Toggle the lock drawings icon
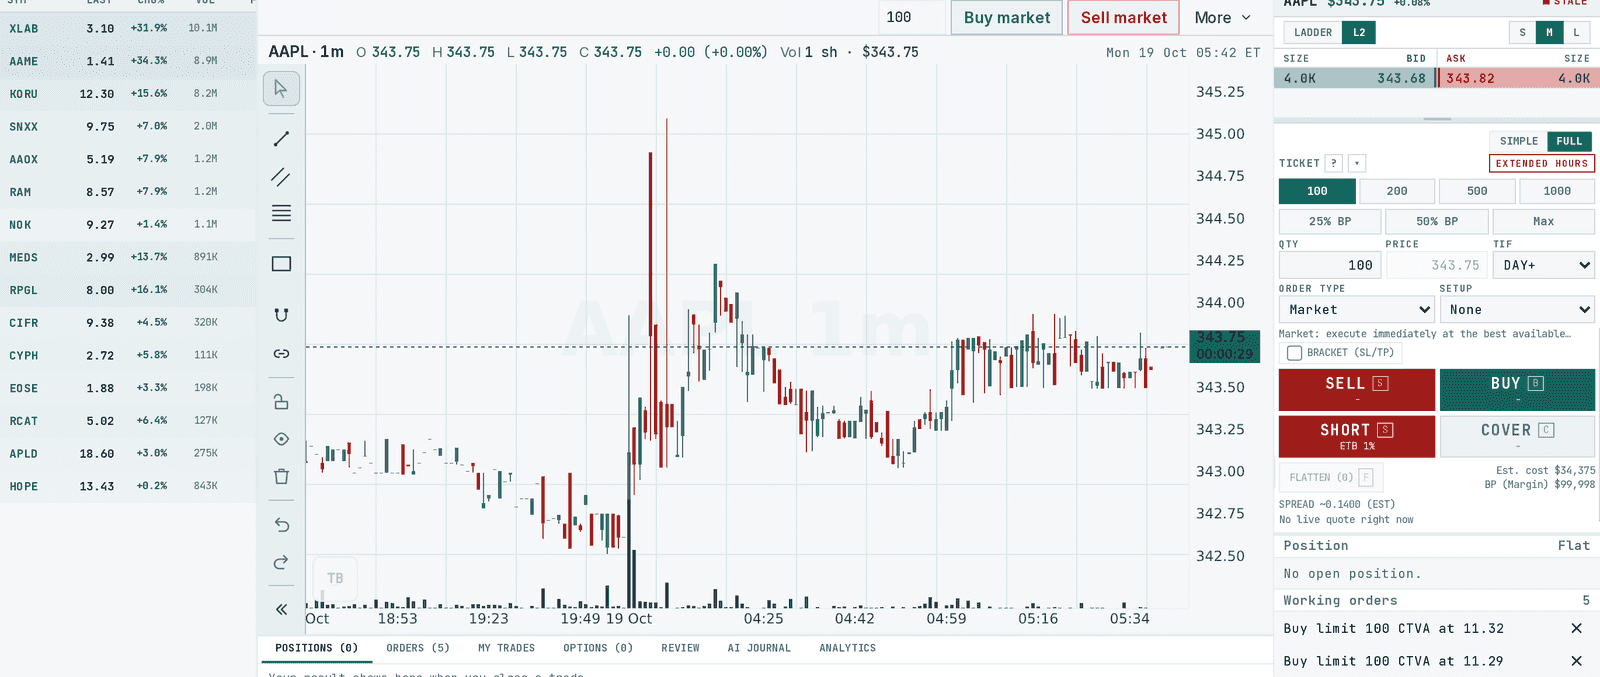The width and height of the screenshot is (1600, 677). [281, 401]
